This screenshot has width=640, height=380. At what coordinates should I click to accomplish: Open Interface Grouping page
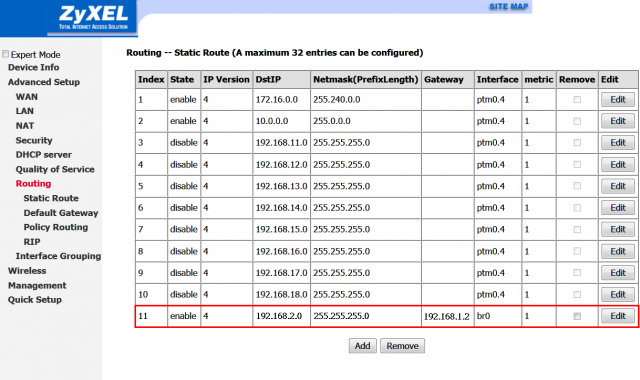tap(58, 256)
